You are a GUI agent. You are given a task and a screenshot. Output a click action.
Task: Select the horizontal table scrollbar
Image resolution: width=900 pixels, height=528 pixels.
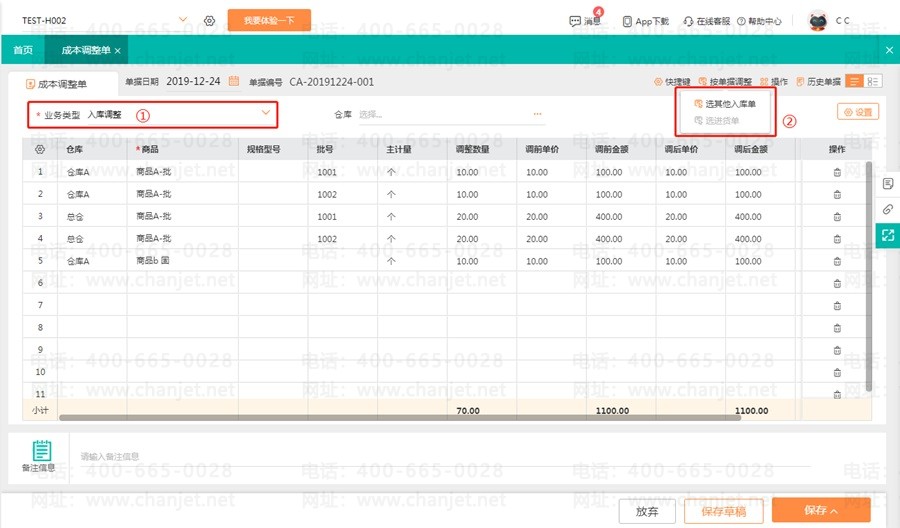(x=399, y=418)
